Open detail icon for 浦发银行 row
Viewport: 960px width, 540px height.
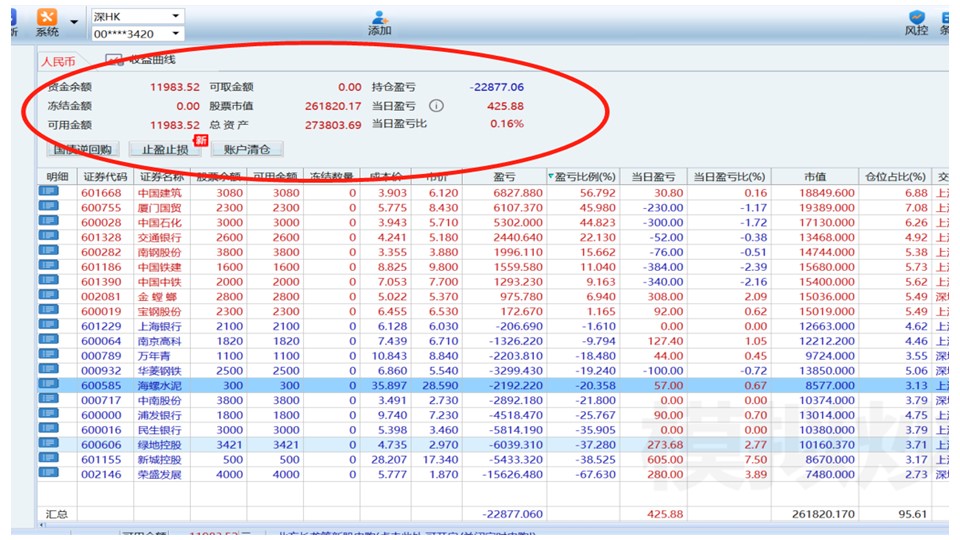click(x=48, y=414)
